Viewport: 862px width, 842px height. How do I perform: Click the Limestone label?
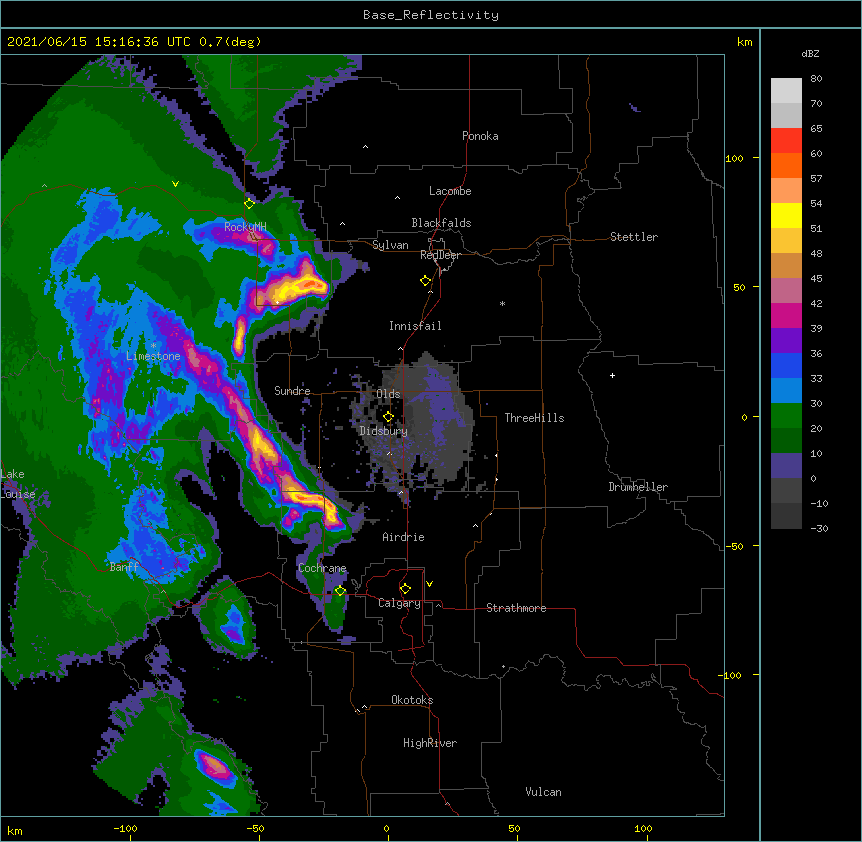[x=153, y=356]
